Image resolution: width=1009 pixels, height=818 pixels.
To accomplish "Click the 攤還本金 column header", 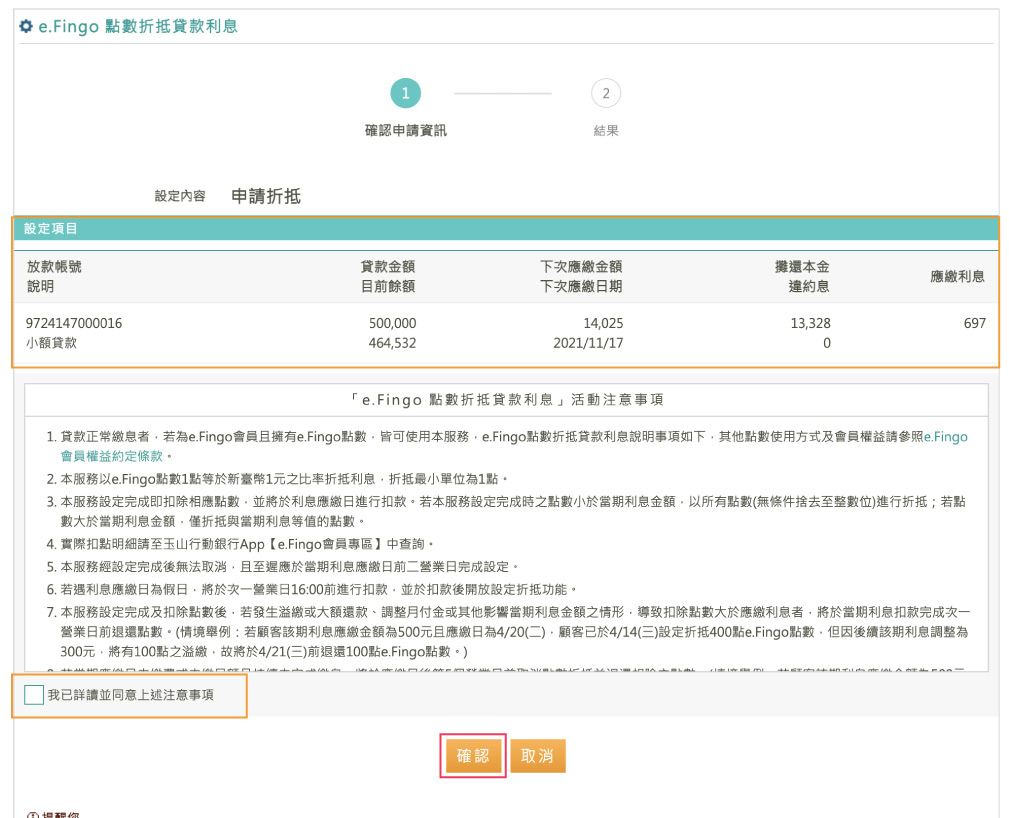I will click(802, 266).
